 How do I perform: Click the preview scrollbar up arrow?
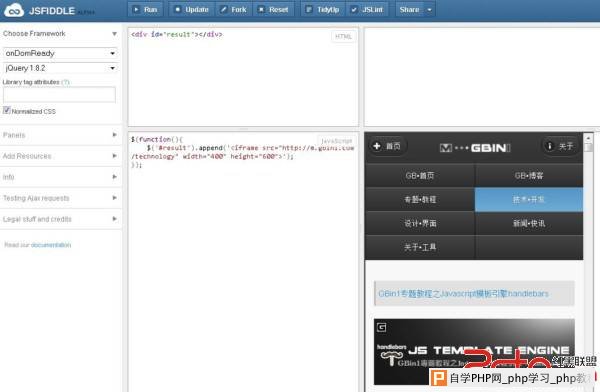click(588, 137)
